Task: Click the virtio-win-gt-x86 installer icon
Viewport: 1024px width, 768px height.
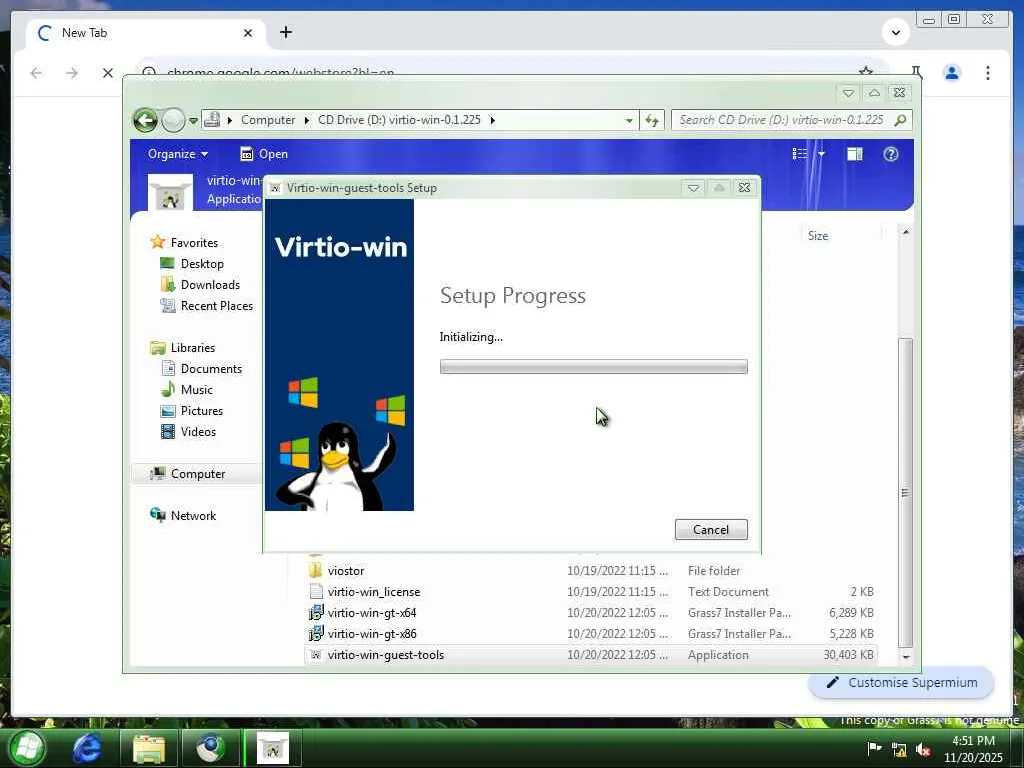Action: [315, 633]
